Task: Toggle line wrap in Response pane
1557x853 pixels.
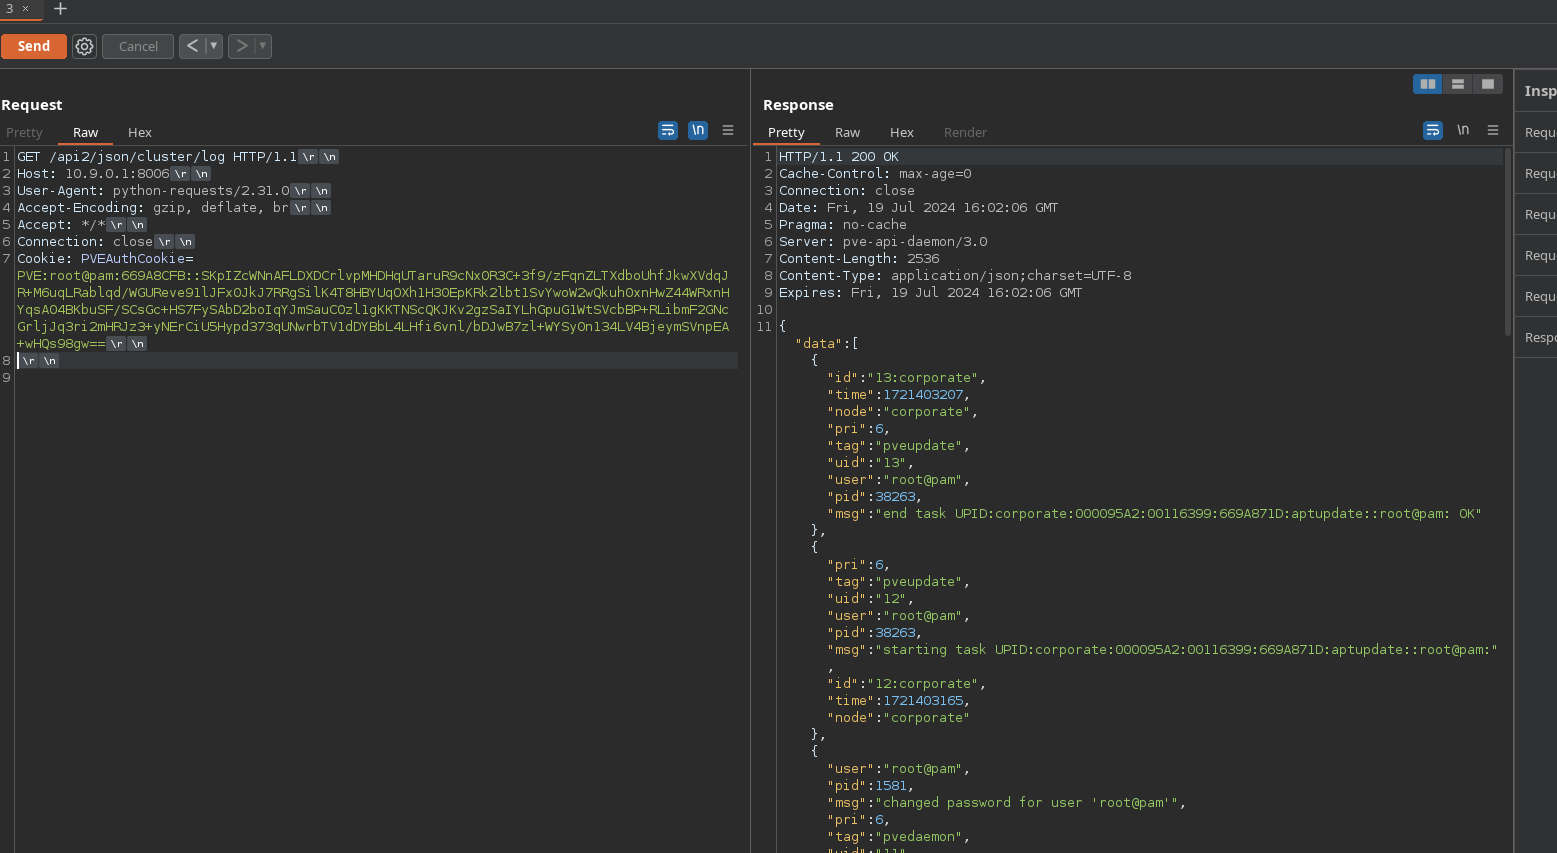Action: pos(1433,130)
